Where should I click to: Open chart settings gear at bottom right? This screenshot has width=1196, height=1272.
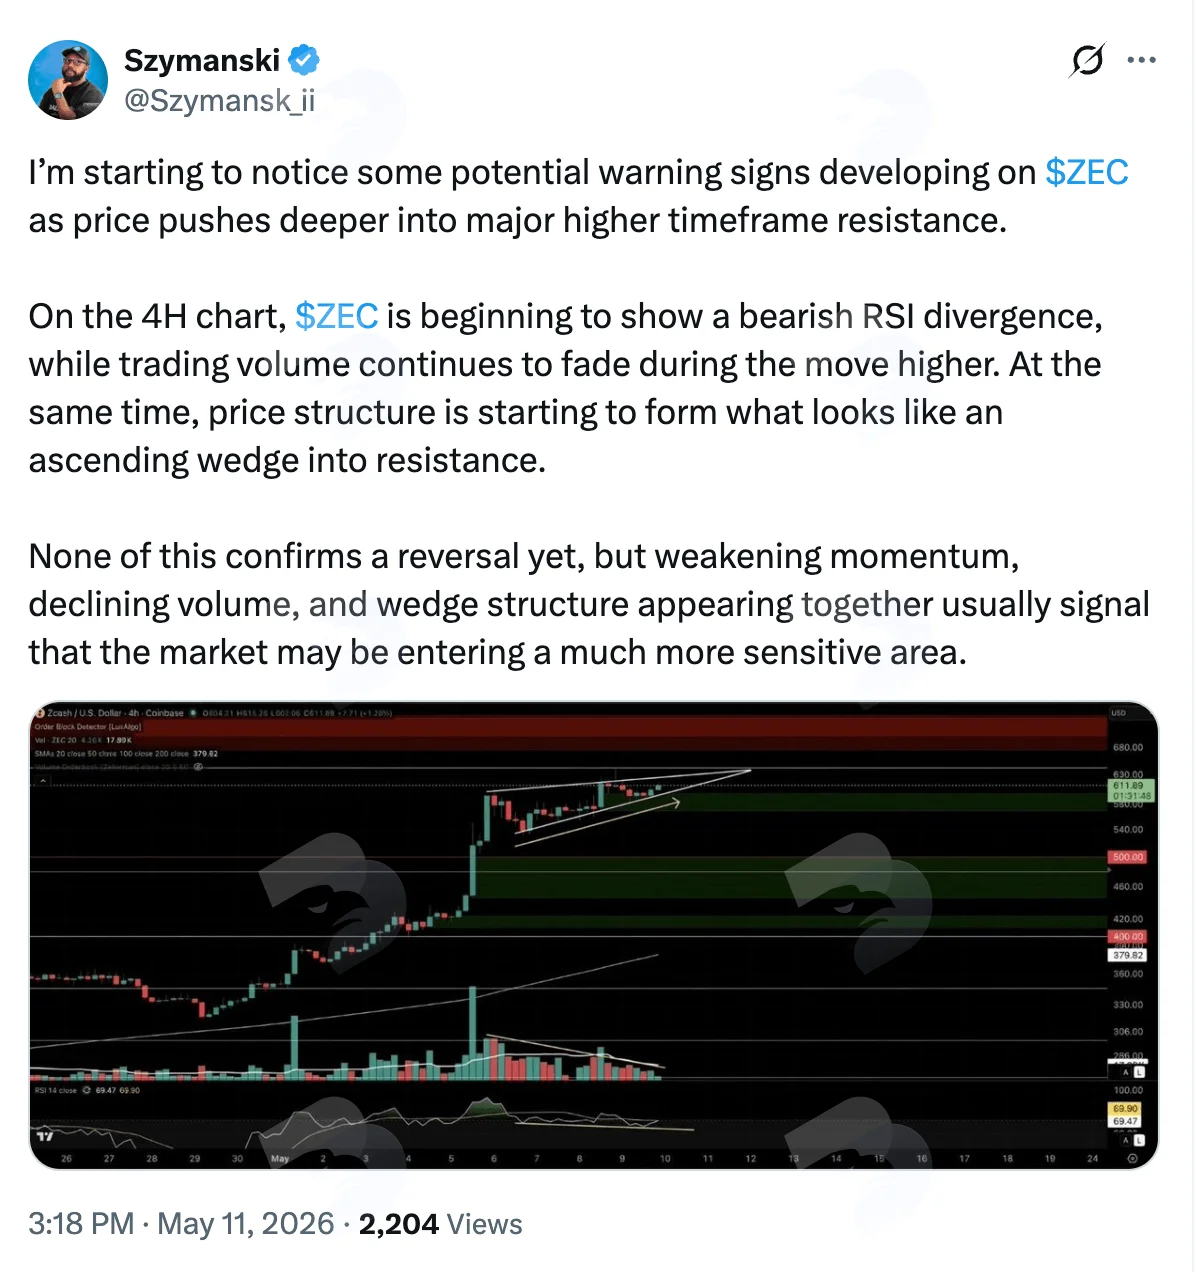1132,1158
